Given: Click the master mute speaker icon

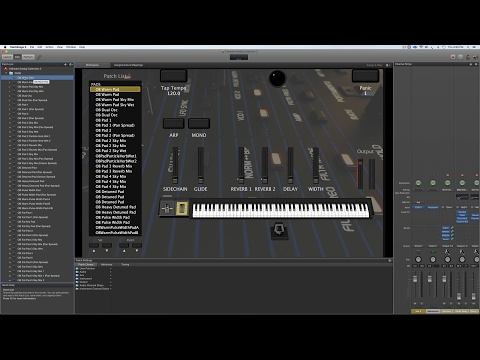Looking at the screenshot, I should coord(475,57).
